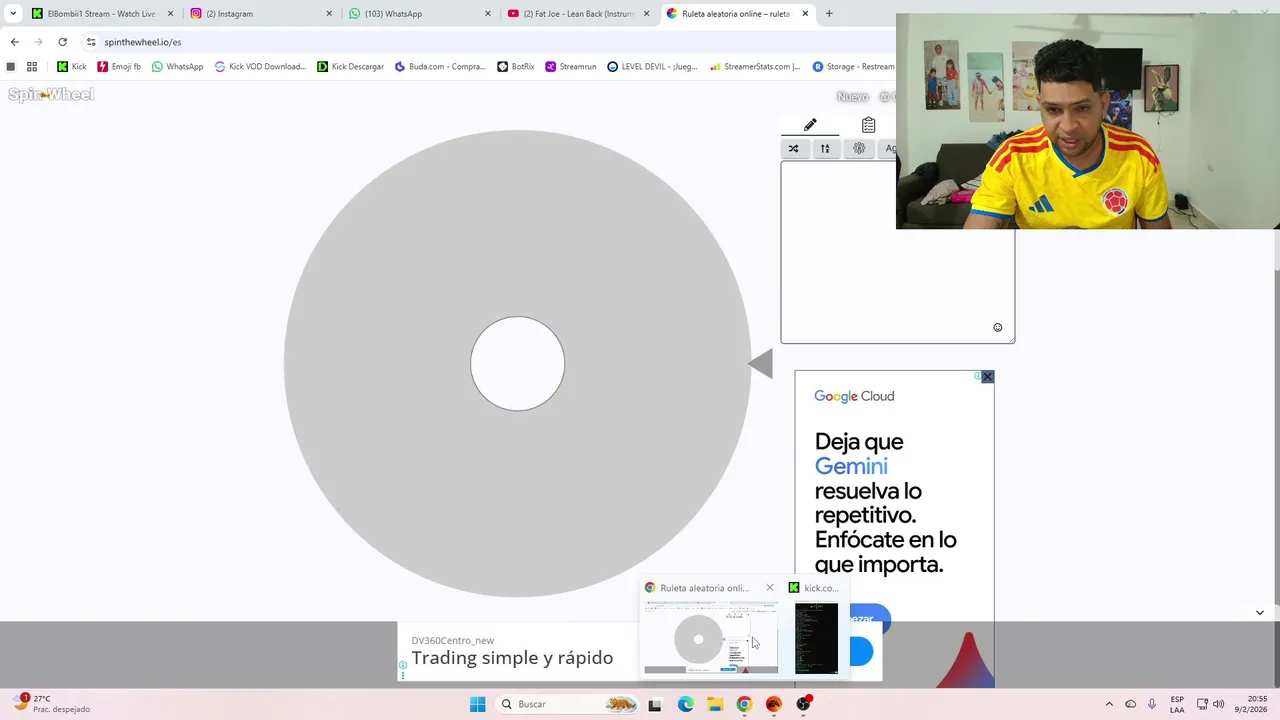
Task: Go back in browser history
Action: coord(14,42)
